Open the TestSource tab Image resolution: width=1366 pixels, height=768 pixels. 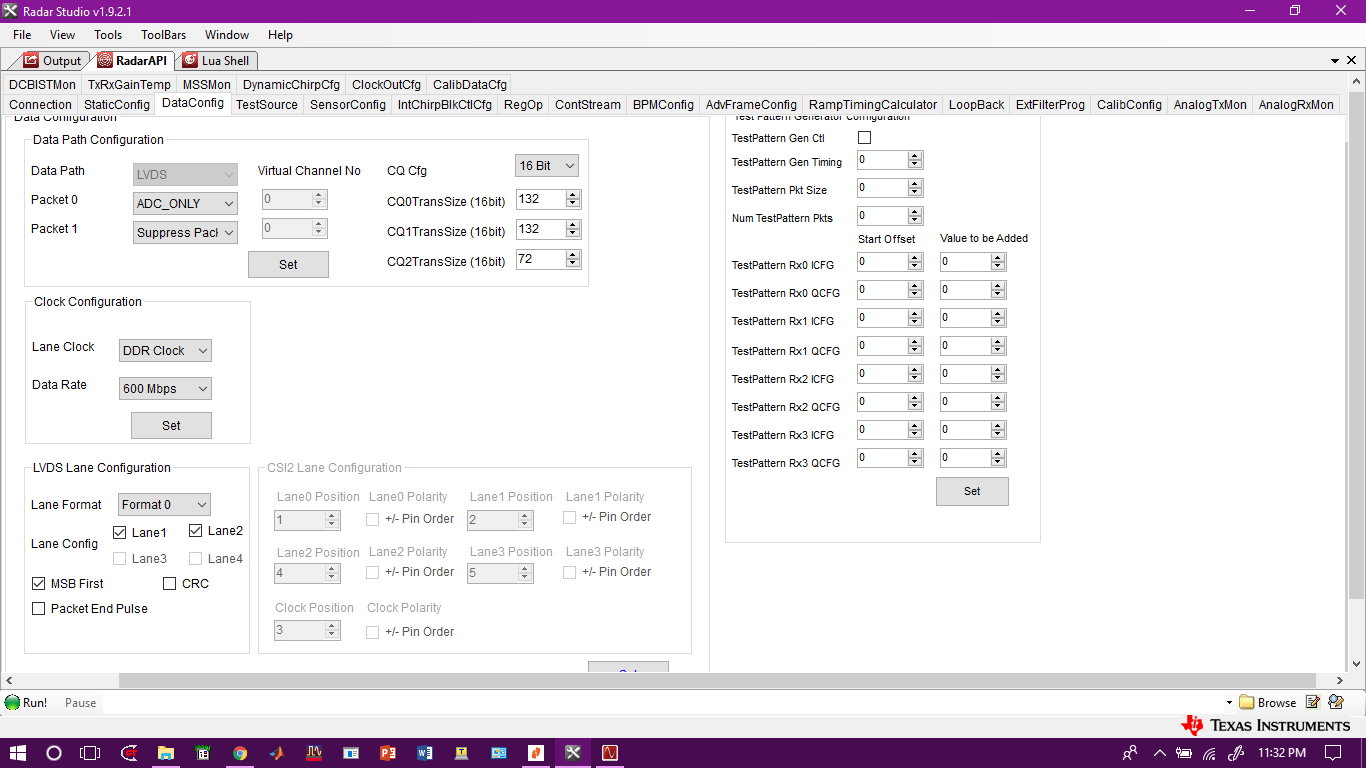coord(266,104)
